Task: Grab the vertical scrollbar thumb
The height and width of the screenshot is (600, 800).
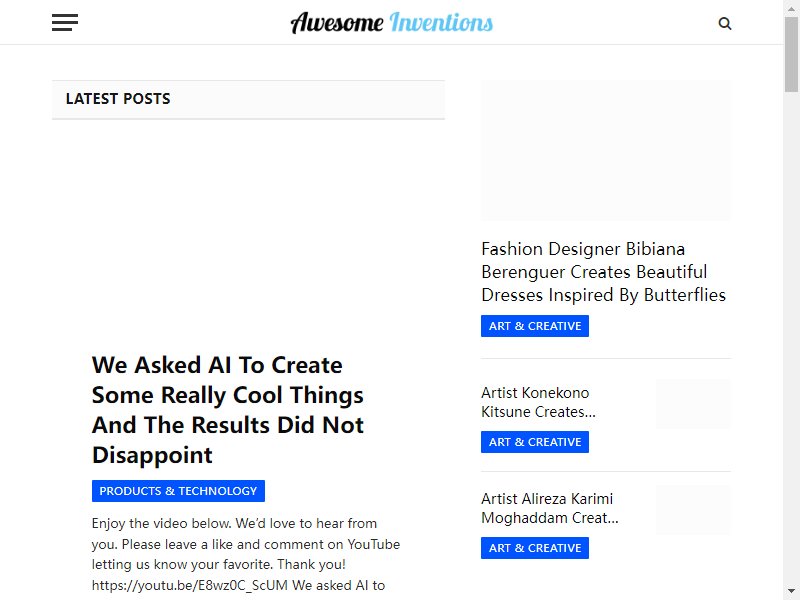Action: click(791, 54)
